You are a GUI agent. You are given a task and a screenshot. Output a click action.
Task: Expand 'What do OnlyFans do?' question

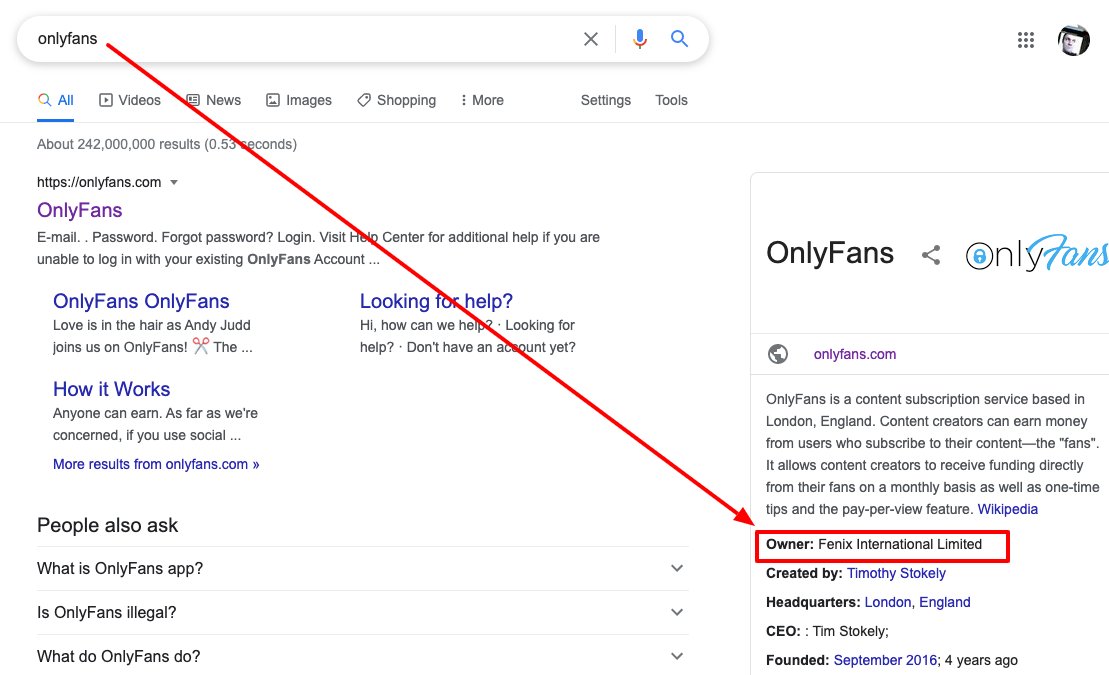tap(362, 657)
